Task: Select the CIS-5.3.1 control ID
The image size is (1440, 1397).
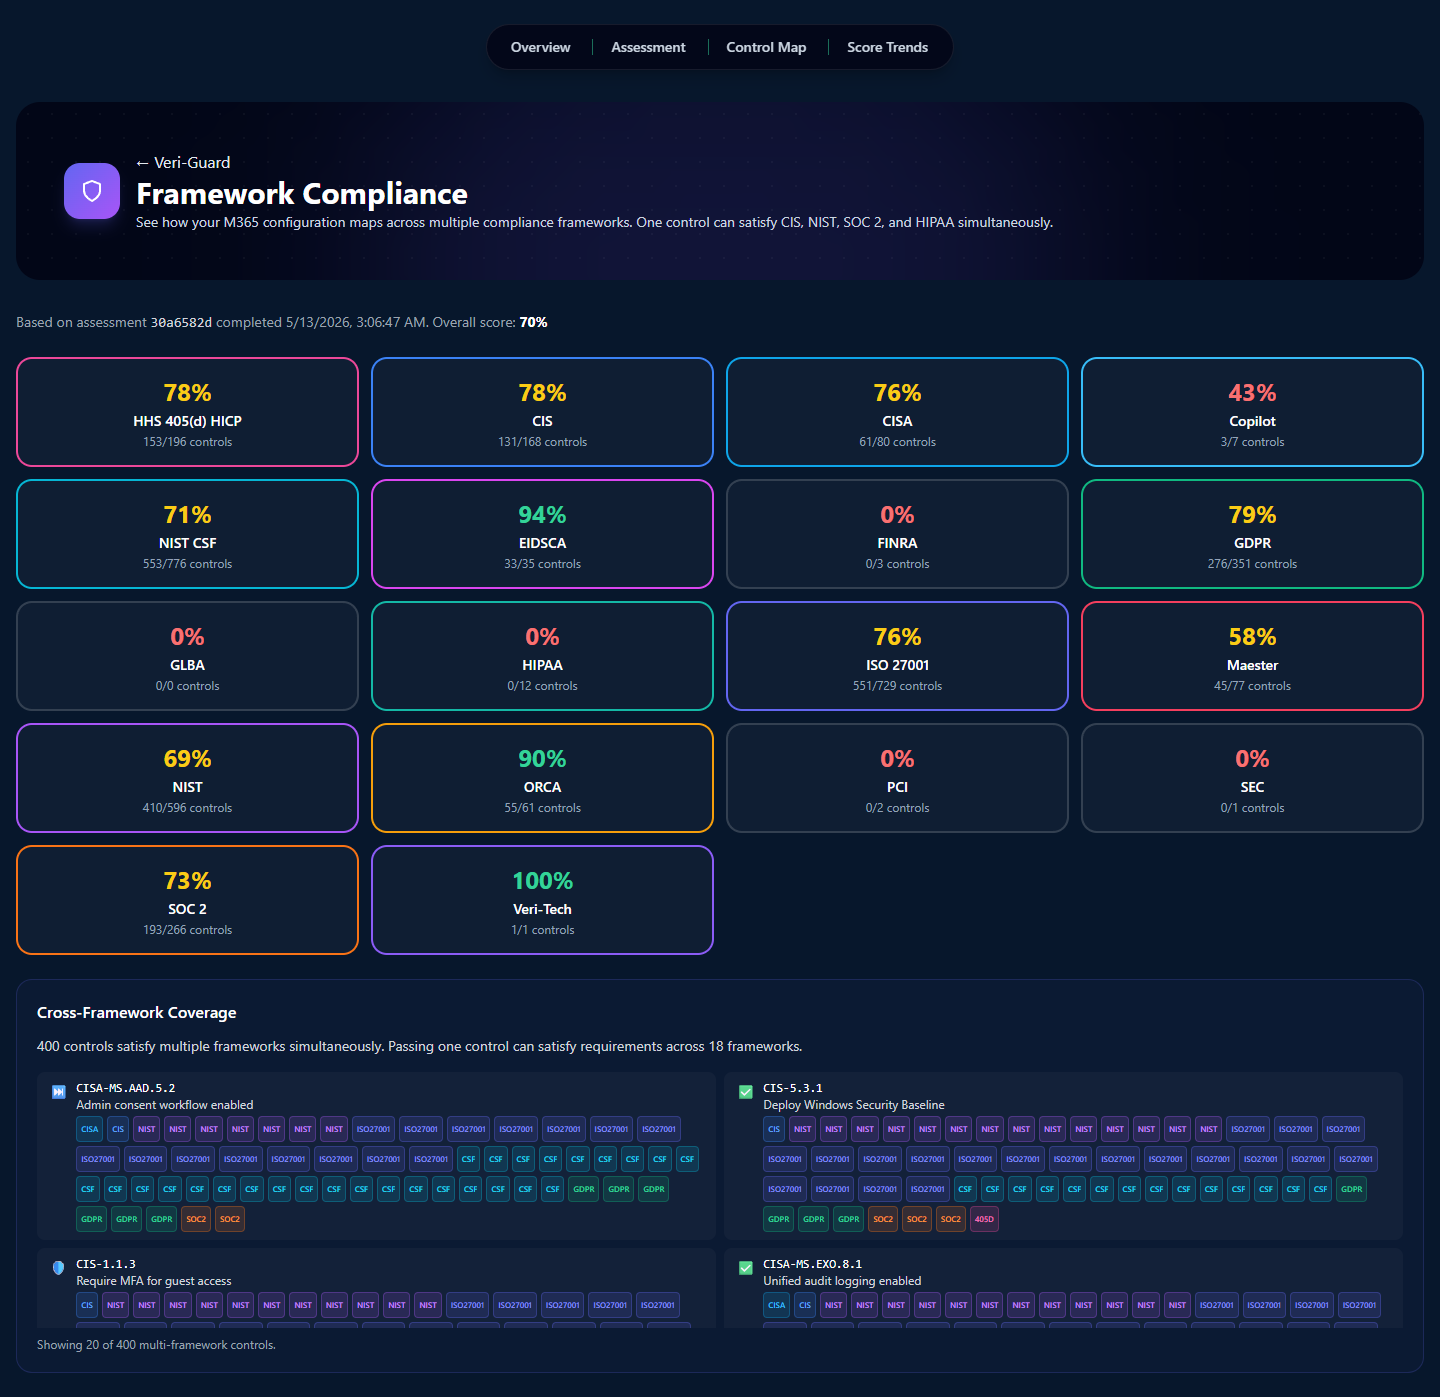Action: coord(793,1088)
